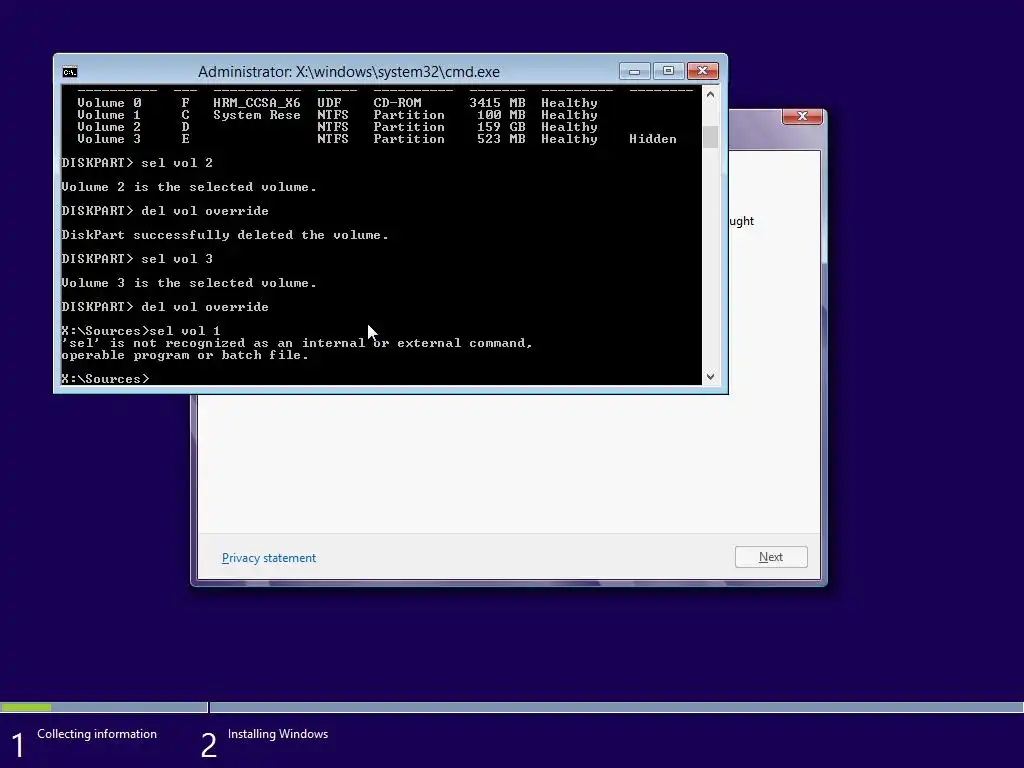Click the 'UDF' file system entry
The height and width of the screenshot is (768, 1024).
click(329, 103)
